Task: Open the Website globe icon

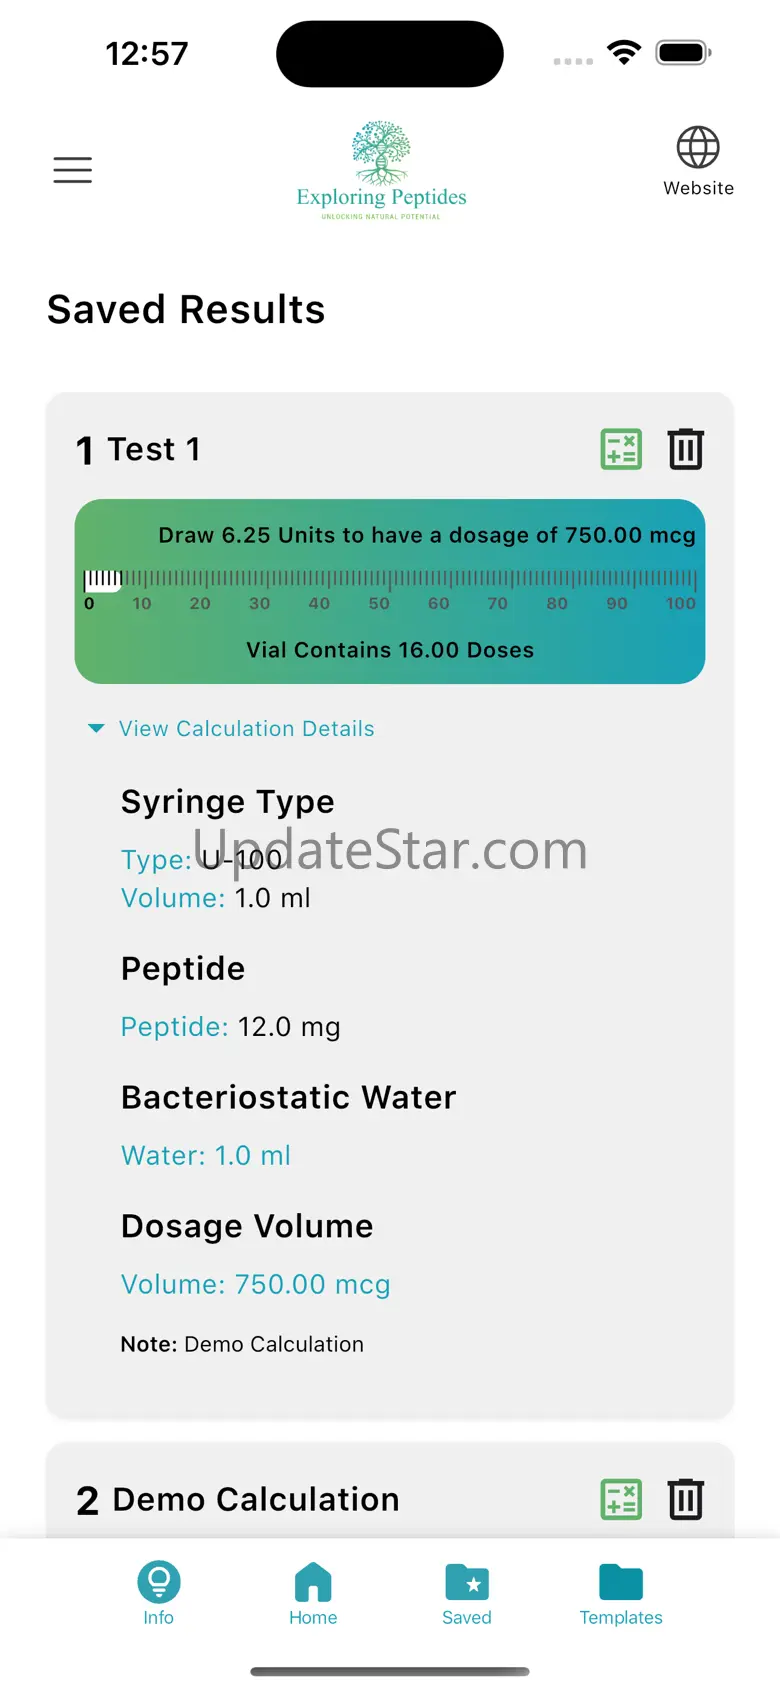Action: pyautogui.click(x=698, y=160)
